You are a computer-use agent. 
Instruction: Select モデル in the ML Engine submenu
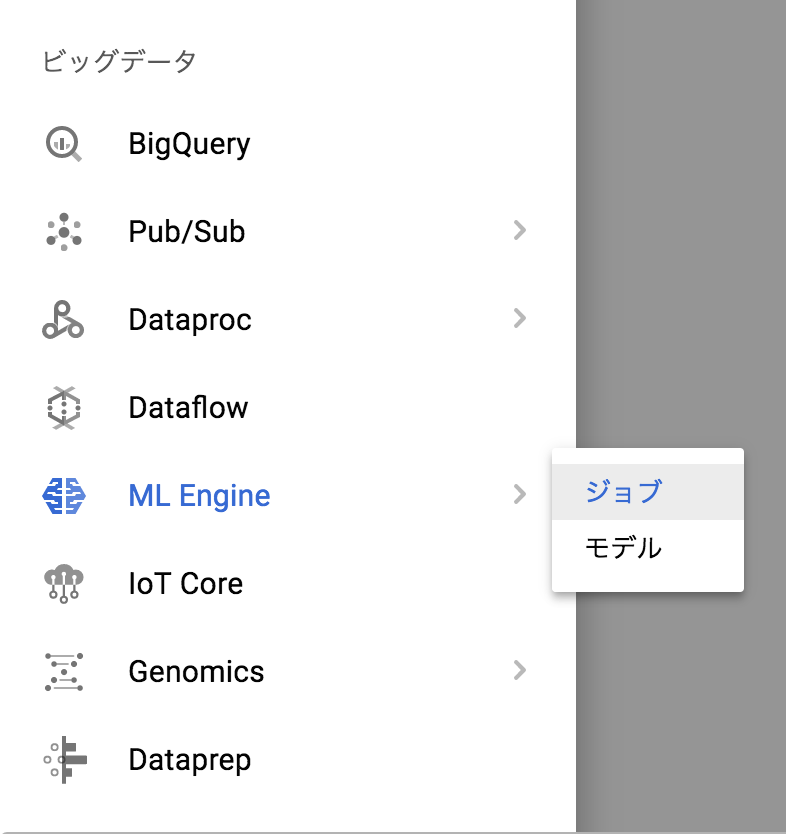click(623, 548)
